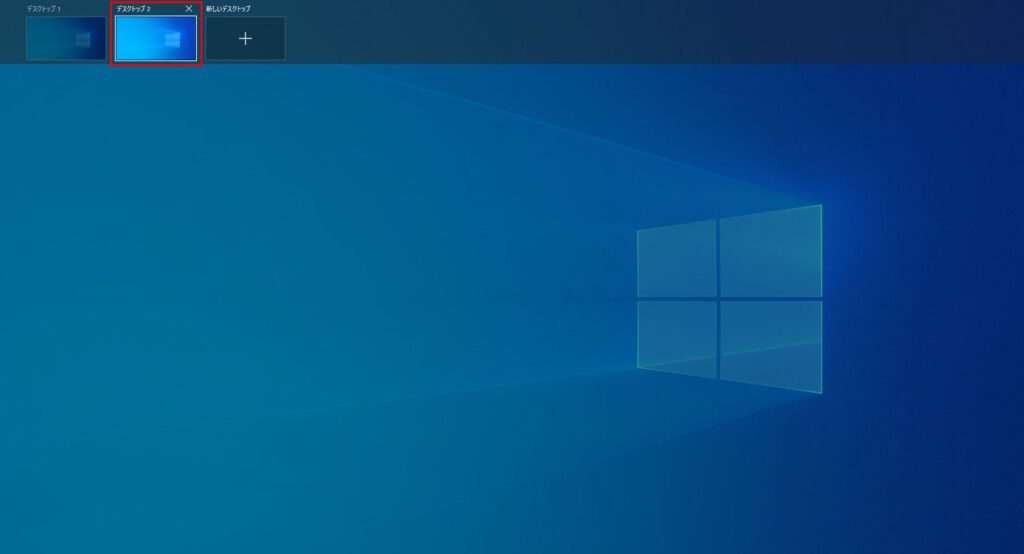
Task: Select the デスクトップ 2 thumbnail
Action: (156, 39)
